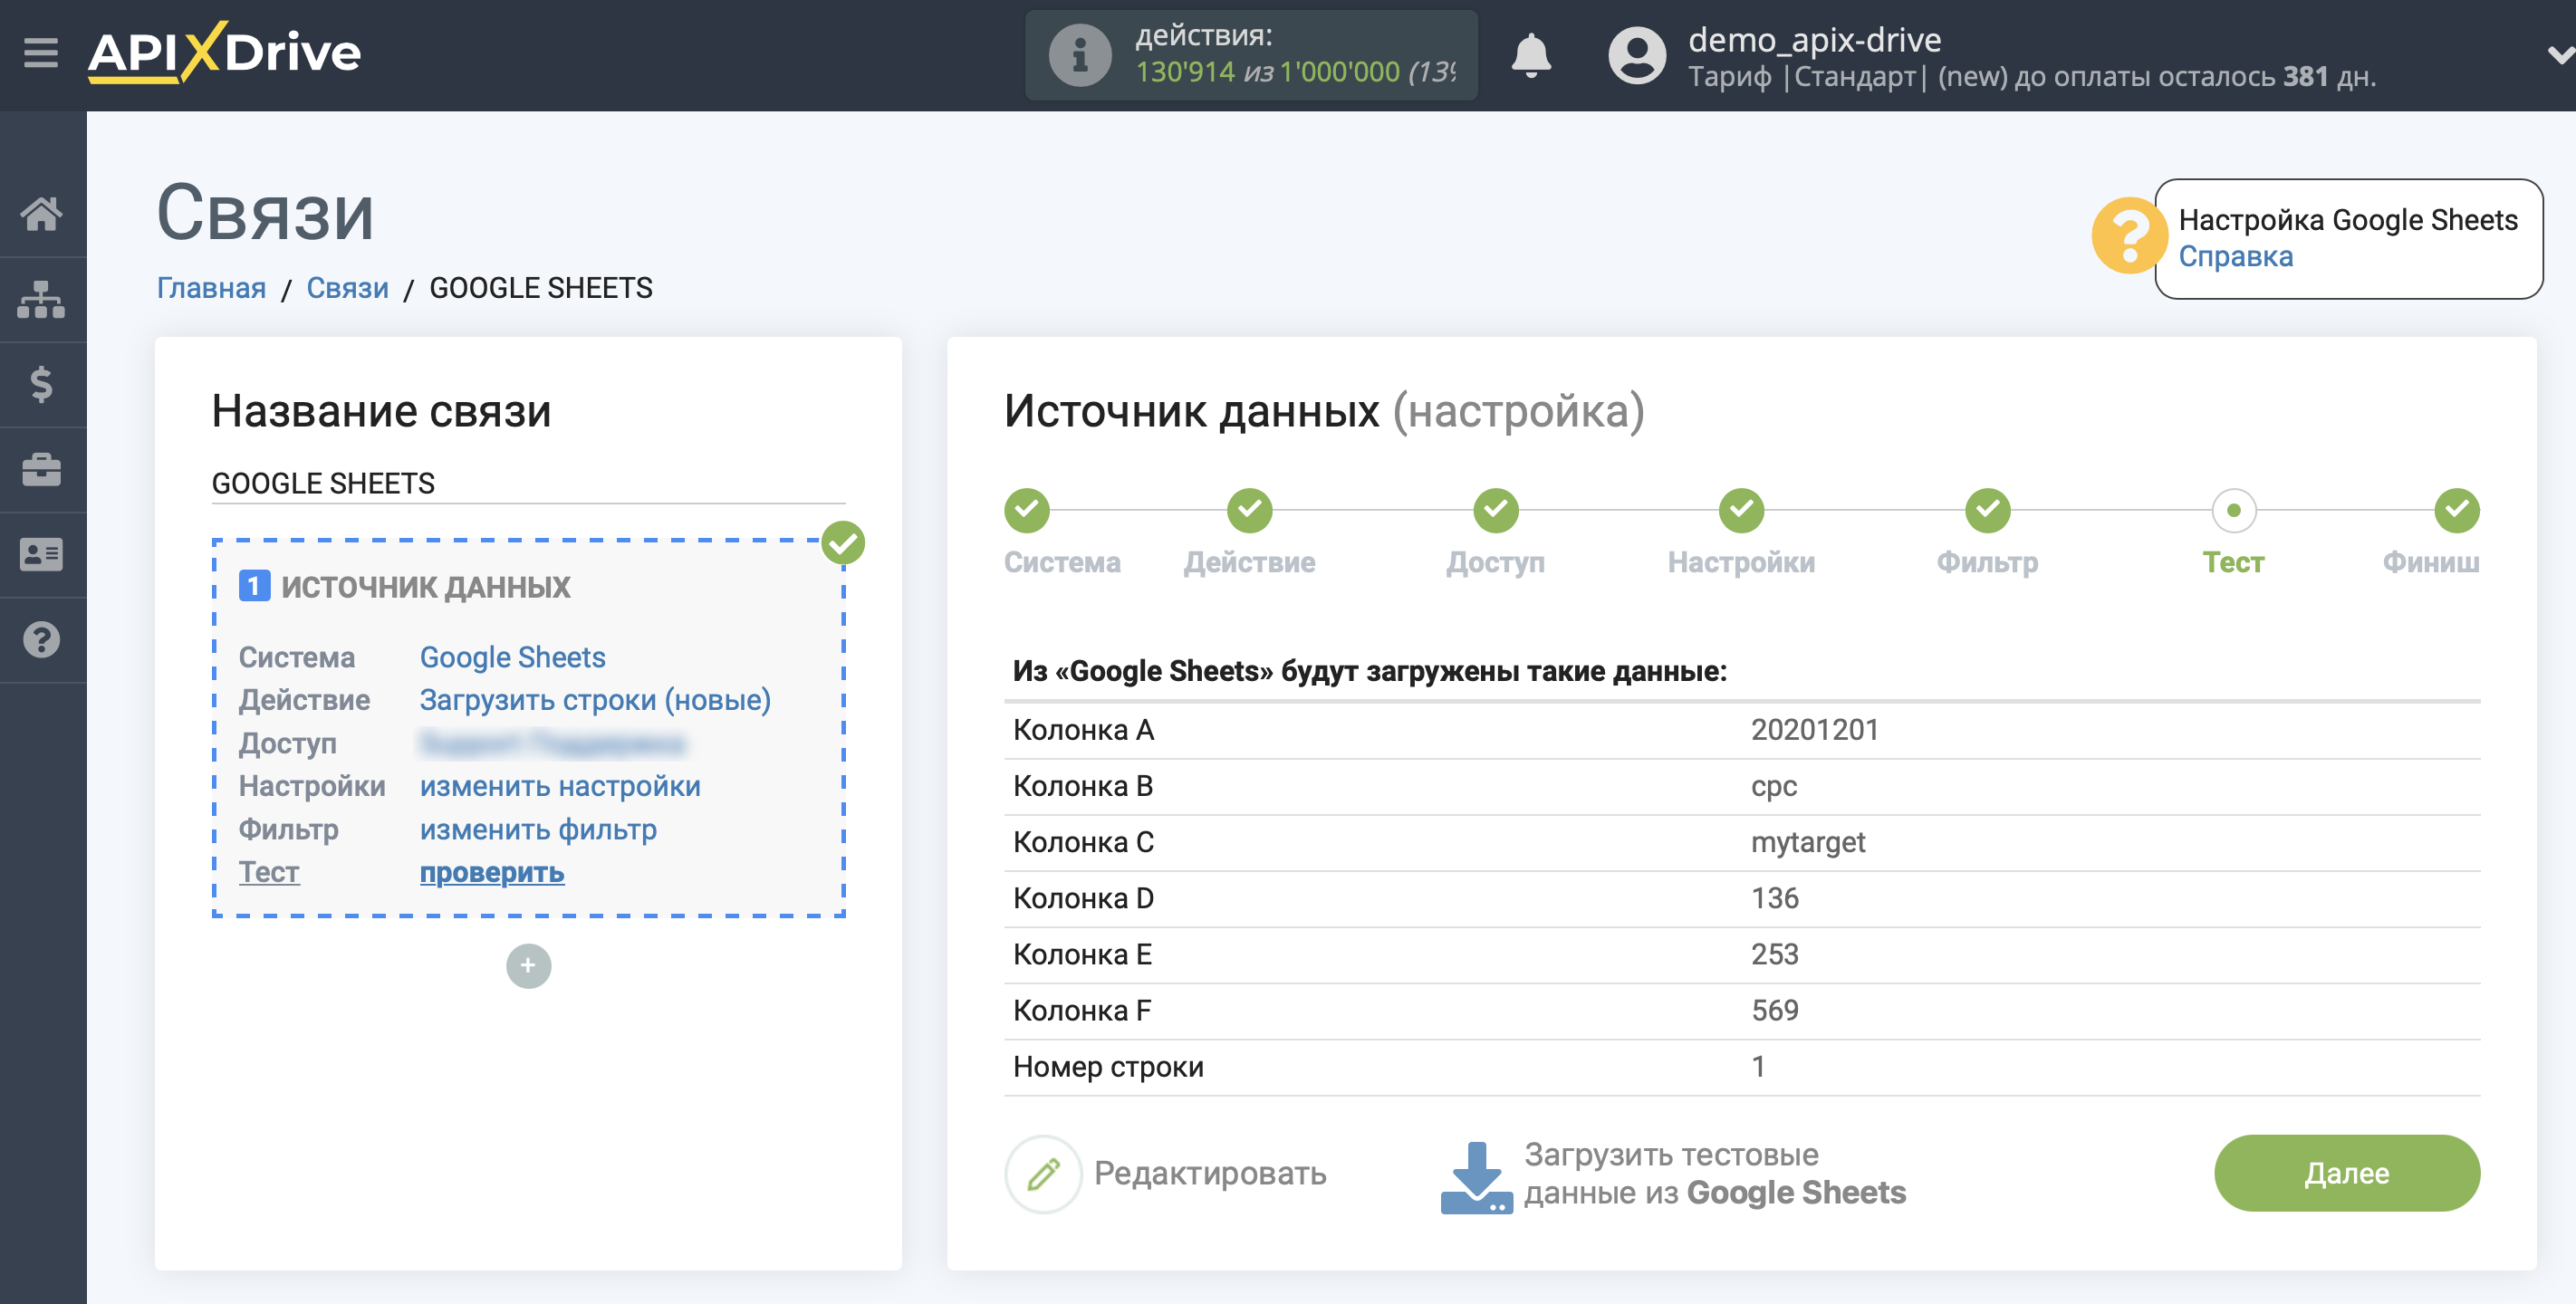Image resolution: width=2576 pixels, height=1304 pixels.
Task: Click the Тест label in source block
Action: pos(269,872)
